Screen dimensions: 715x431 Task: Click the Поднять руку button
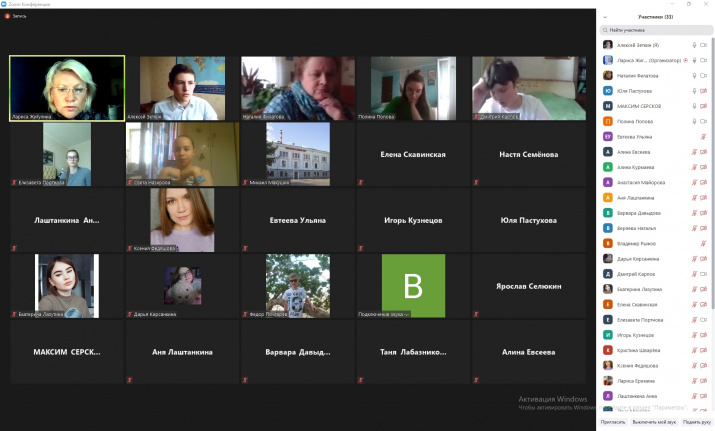(697, 422)
